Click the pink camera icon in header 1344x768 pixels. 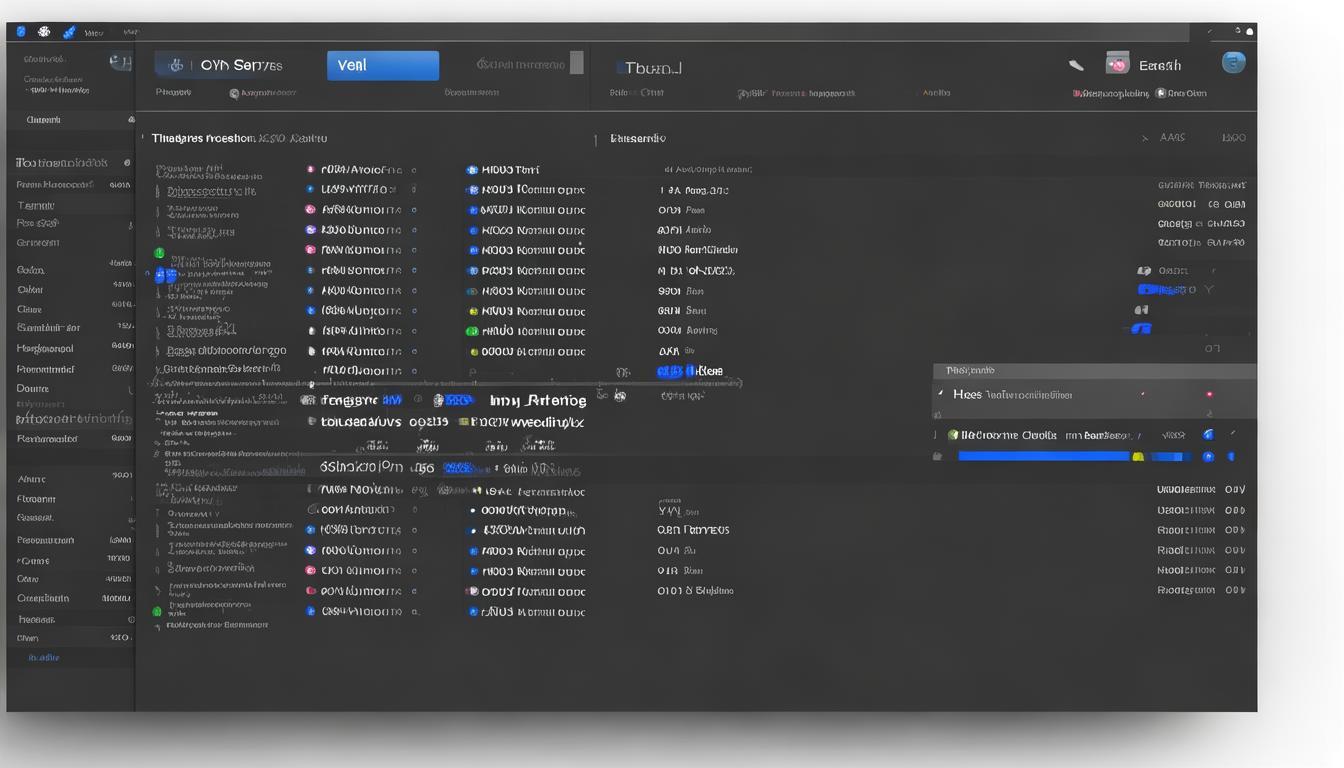tap(1117, 64)
